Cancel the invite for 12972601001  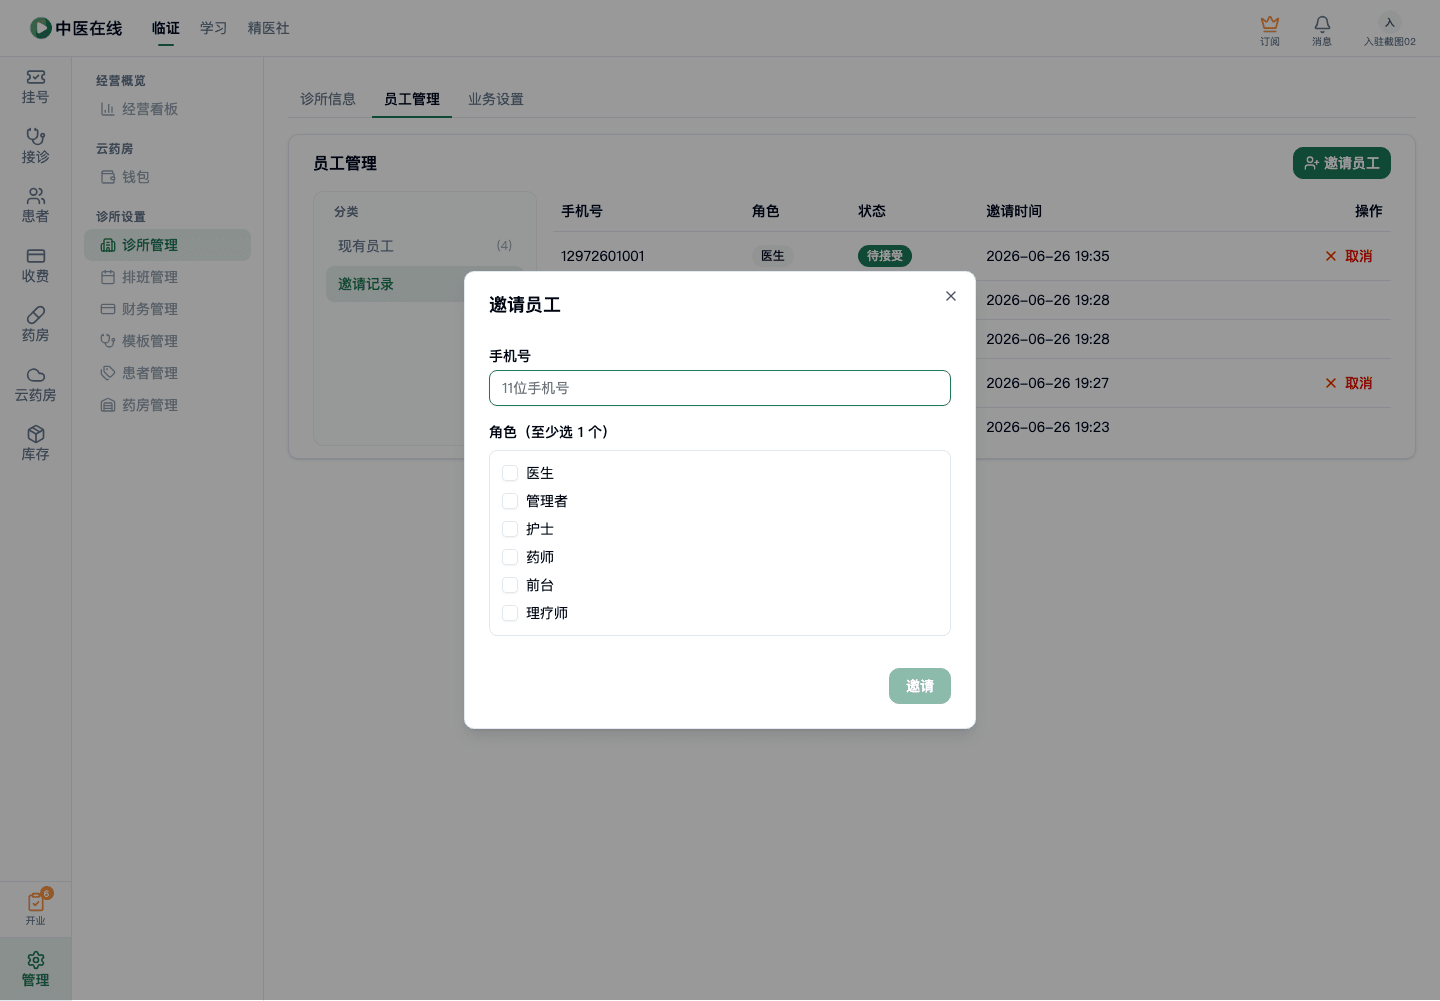[x=1349, y=256]
